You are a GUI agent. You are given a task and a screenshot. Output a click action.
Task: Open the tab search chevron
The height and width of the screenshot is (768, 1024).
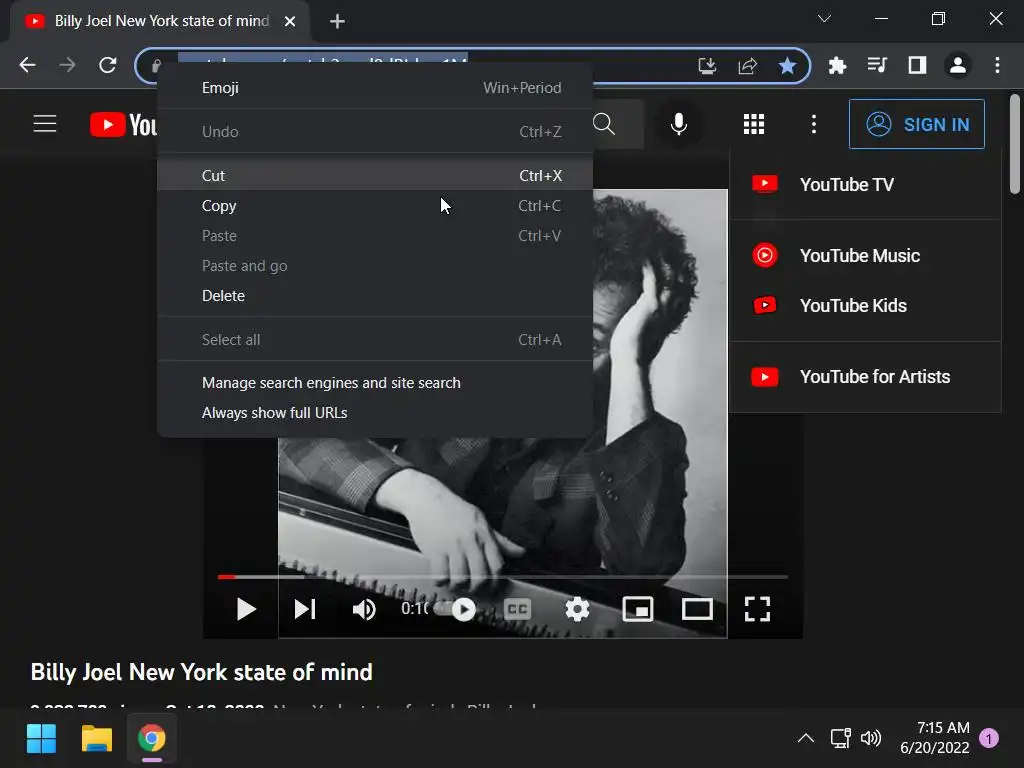(x=824, y=19)
